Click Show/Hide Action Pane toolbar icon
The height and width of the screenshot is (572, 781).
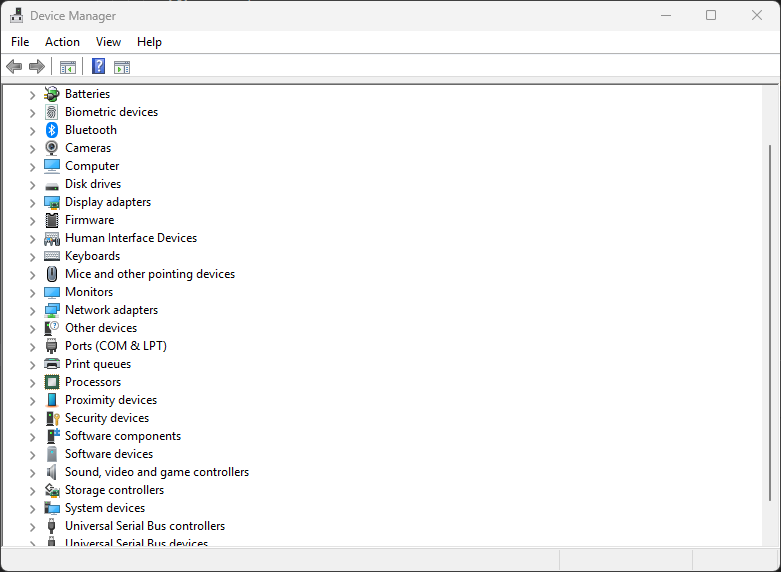tap(122, 67)
